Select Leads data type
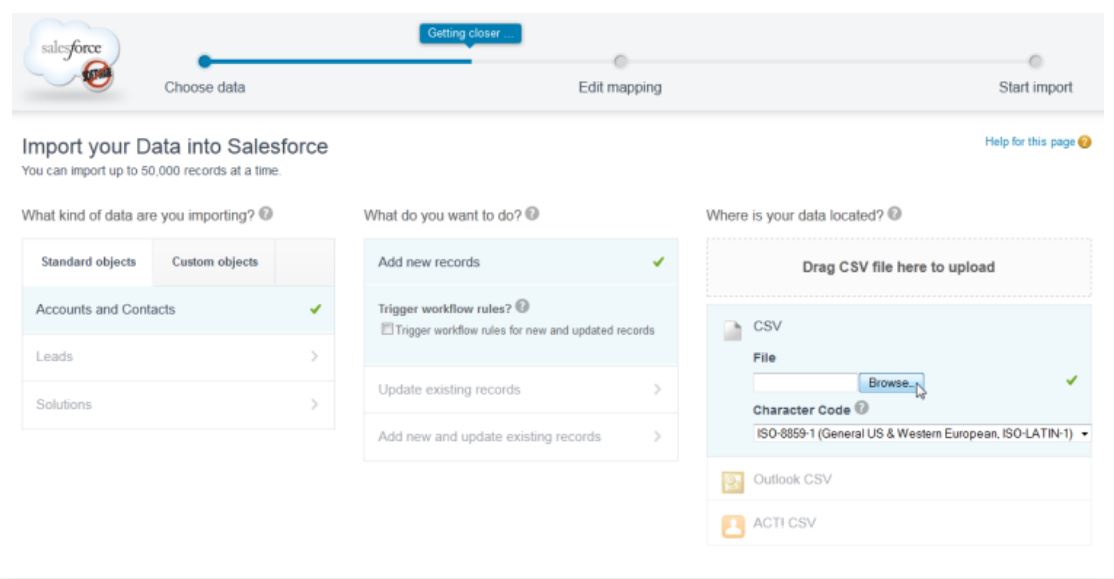 click(178, 357)
